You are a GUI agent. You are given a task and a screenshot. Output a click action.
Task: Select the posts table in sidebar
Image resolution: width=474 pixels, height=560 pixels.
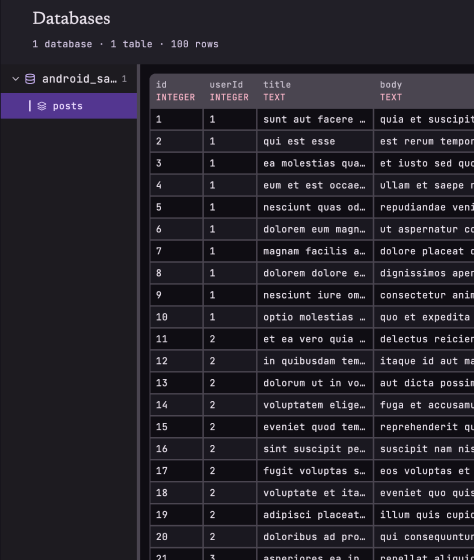click(69, 106)
